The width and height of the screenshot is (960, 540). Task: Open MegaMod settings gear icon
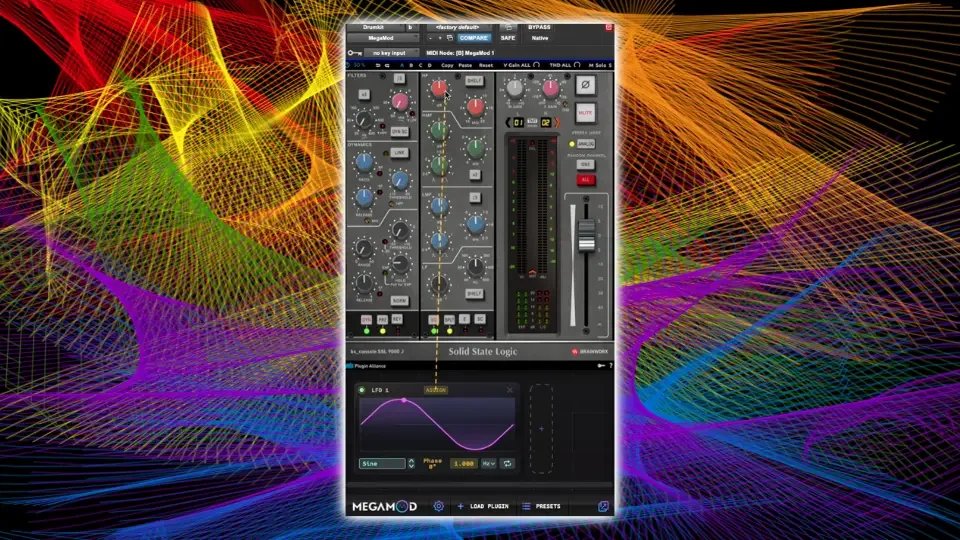coord(438,506)
